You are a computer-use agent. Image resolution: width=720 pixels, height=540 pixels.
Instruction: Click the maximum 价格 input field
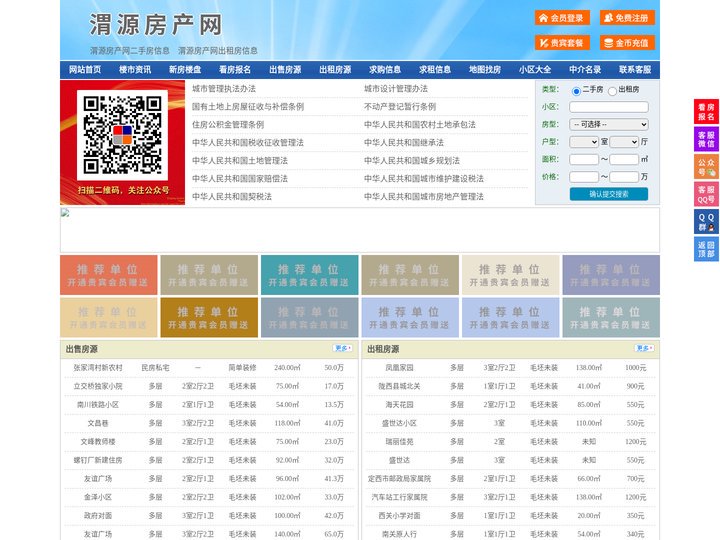point(624,177)
